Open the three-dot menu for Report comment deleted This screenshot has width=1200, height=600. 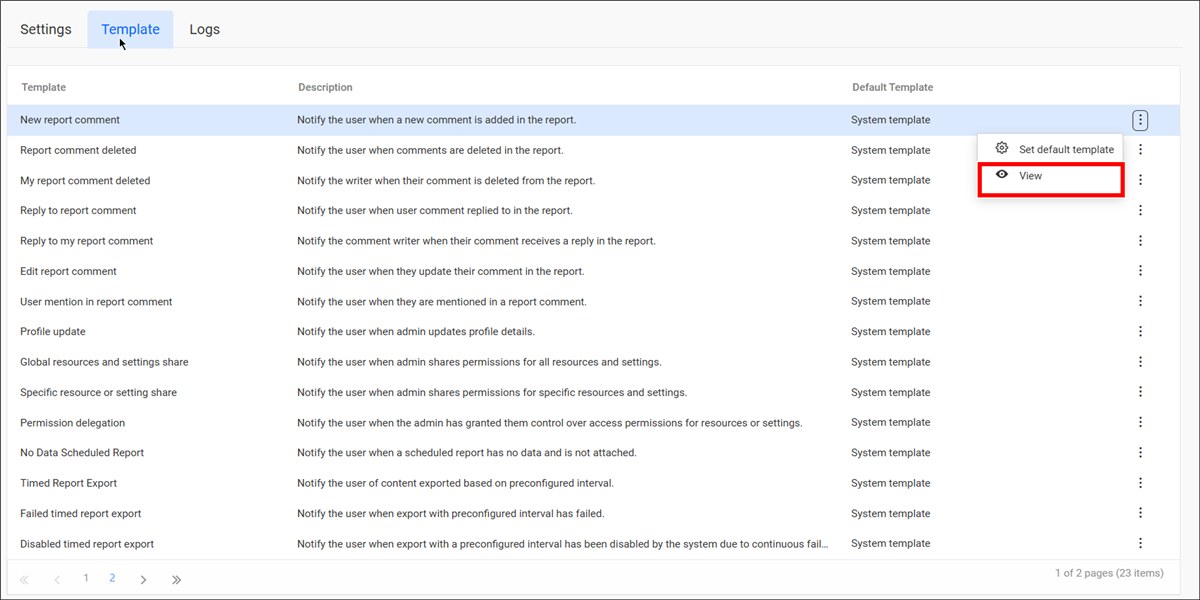pos(1140,150)
